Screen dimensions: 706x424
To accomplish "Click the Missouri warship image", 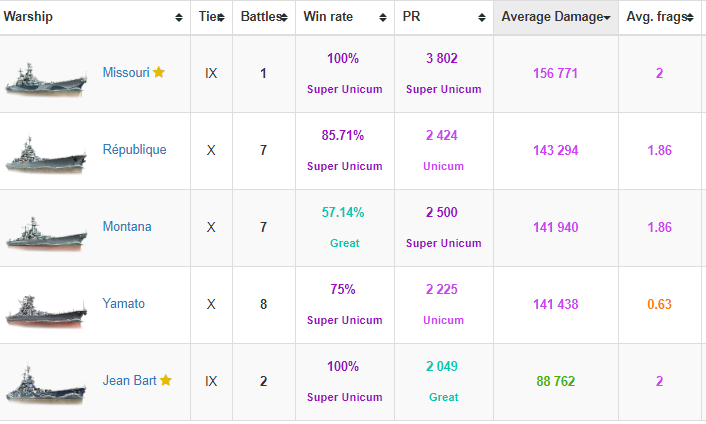I will tap(46, 76).
